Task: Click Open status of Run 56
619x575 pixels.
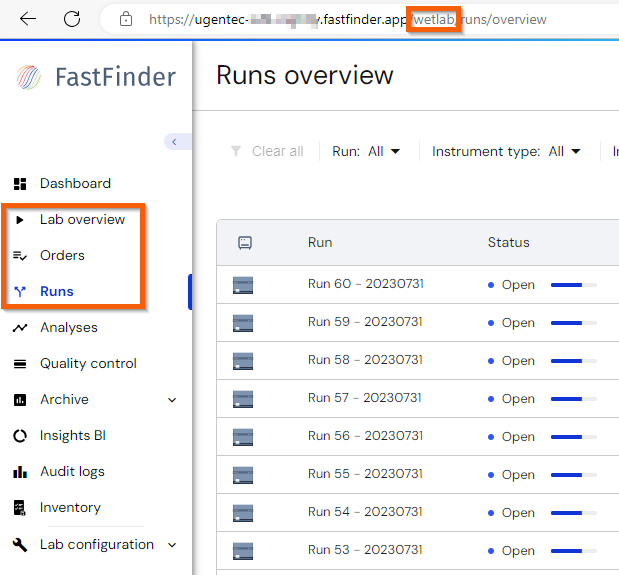Action: (x=512, y=437)
